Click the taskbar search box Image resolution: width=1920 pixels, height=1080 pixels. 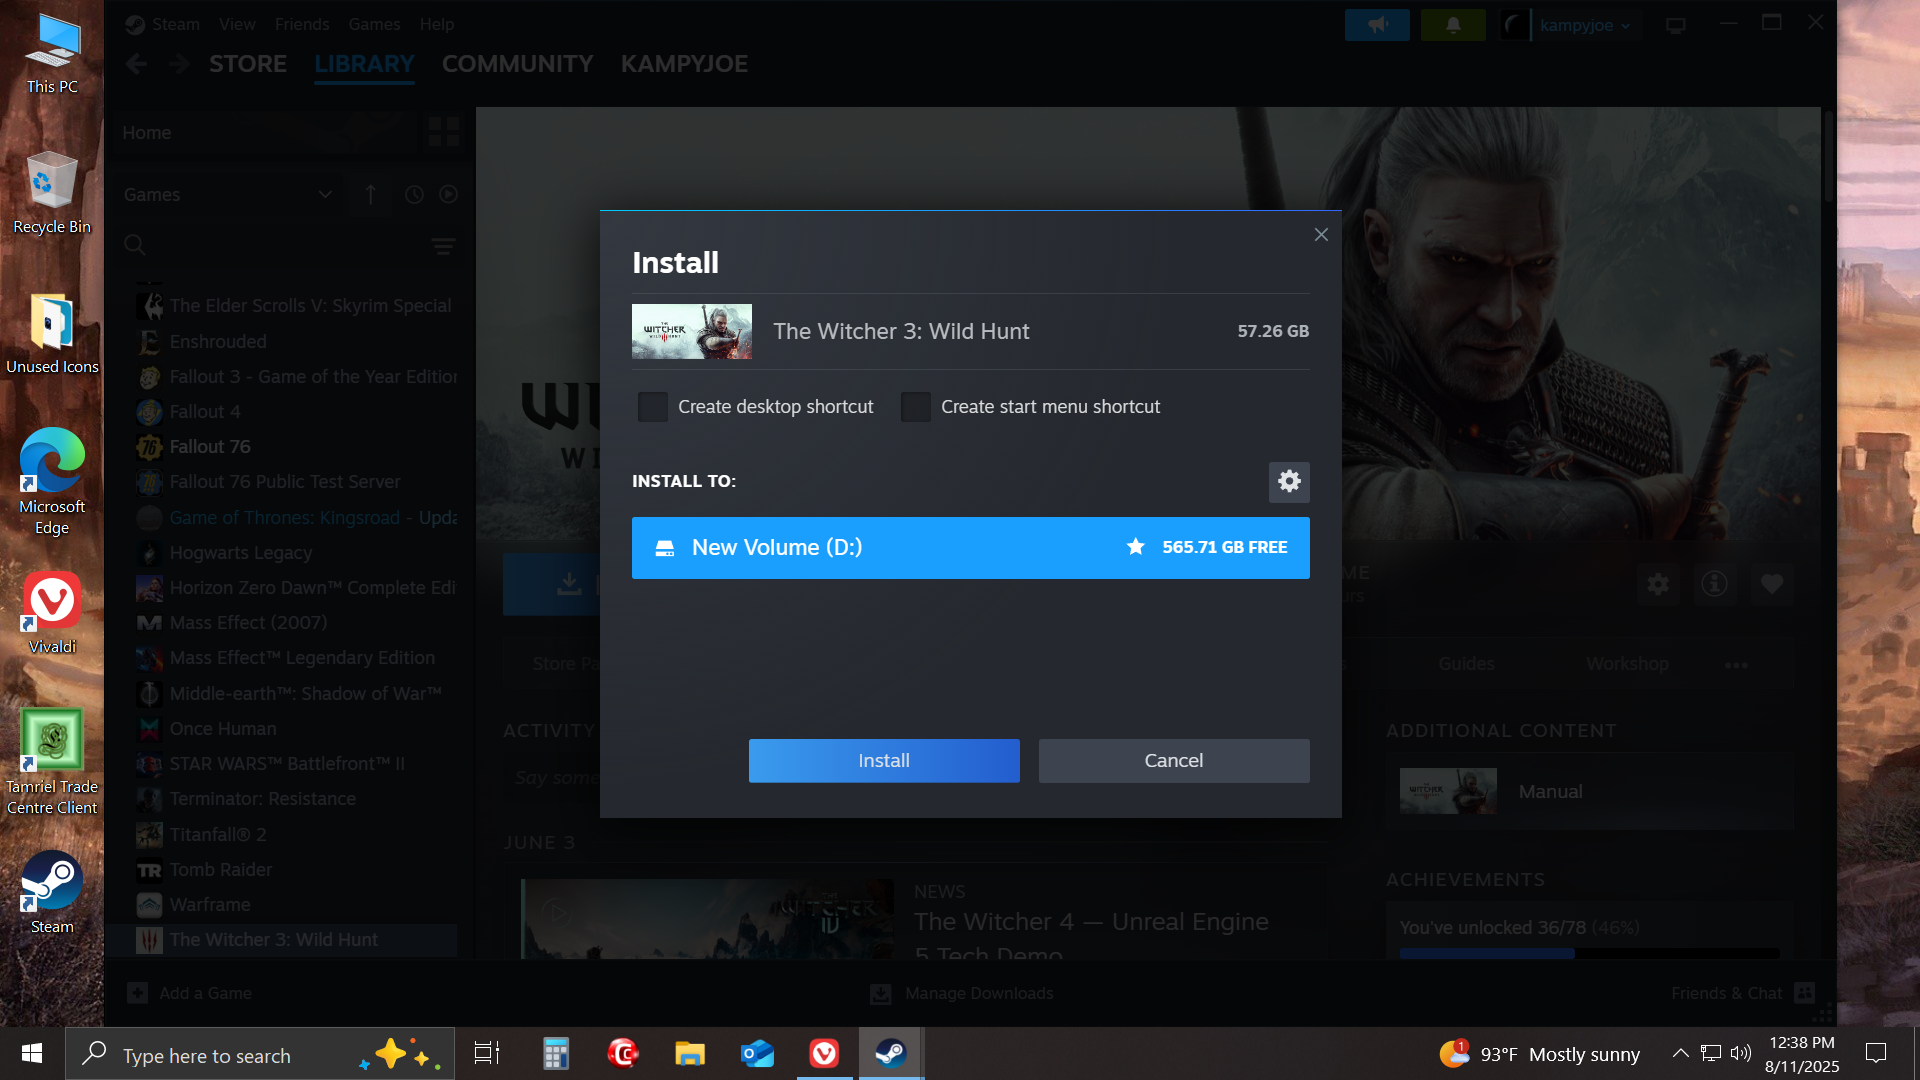(260, 1054)
